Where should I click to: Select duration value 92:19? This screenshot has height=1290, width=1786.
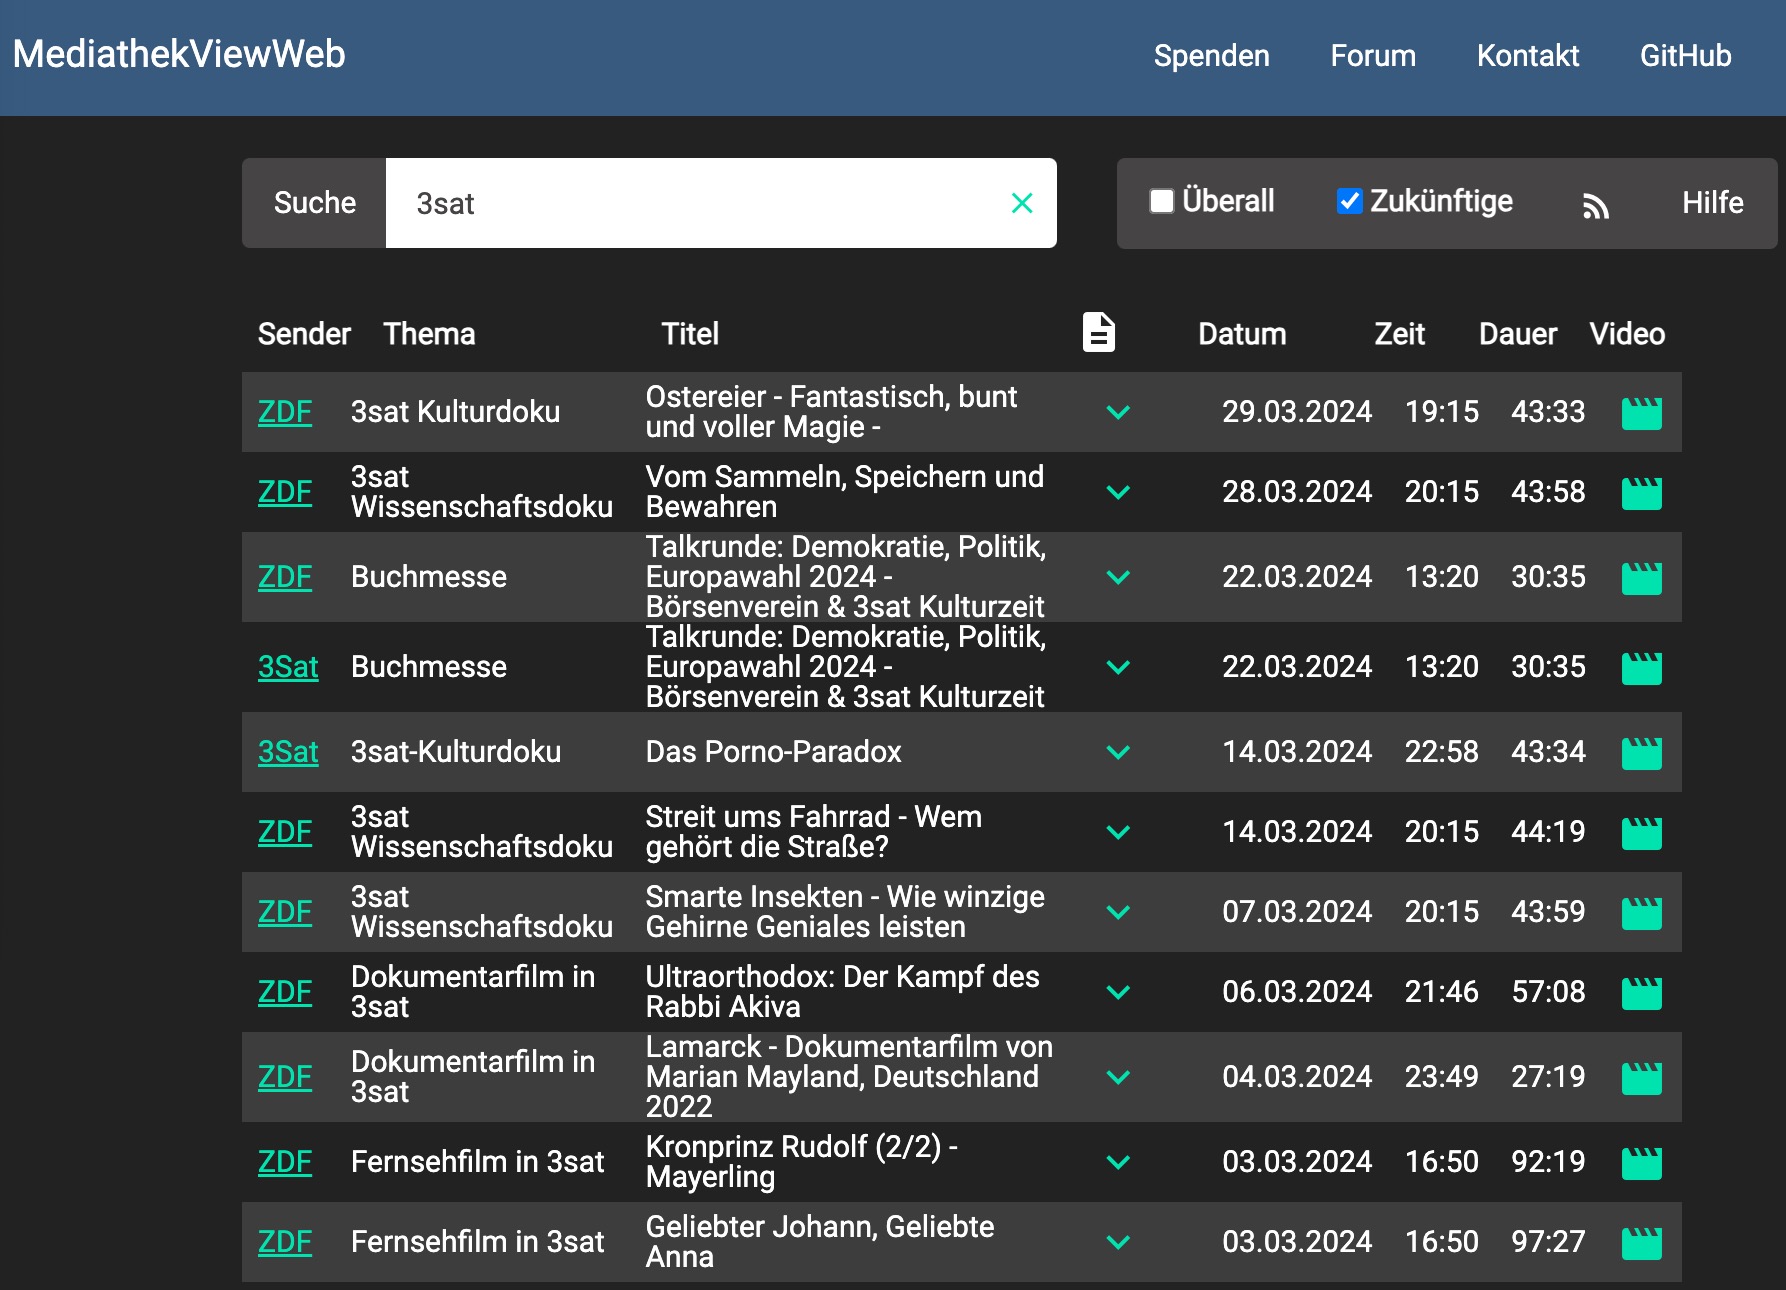pyautogui.click(x=1548, y=1162)
